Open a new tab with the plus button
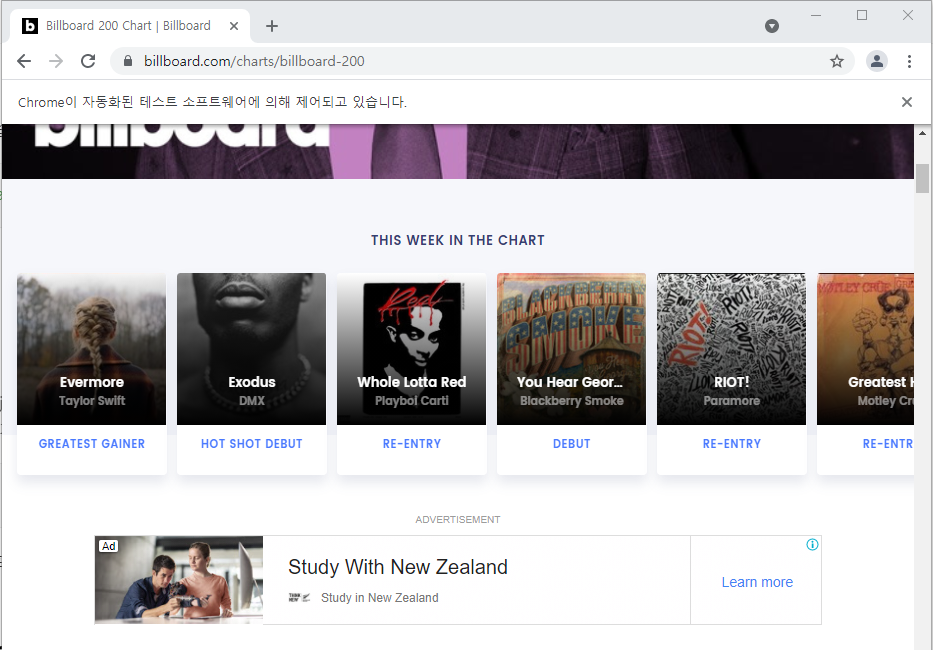The height and width of the screenshot is (650, 933). pos(272,26)
